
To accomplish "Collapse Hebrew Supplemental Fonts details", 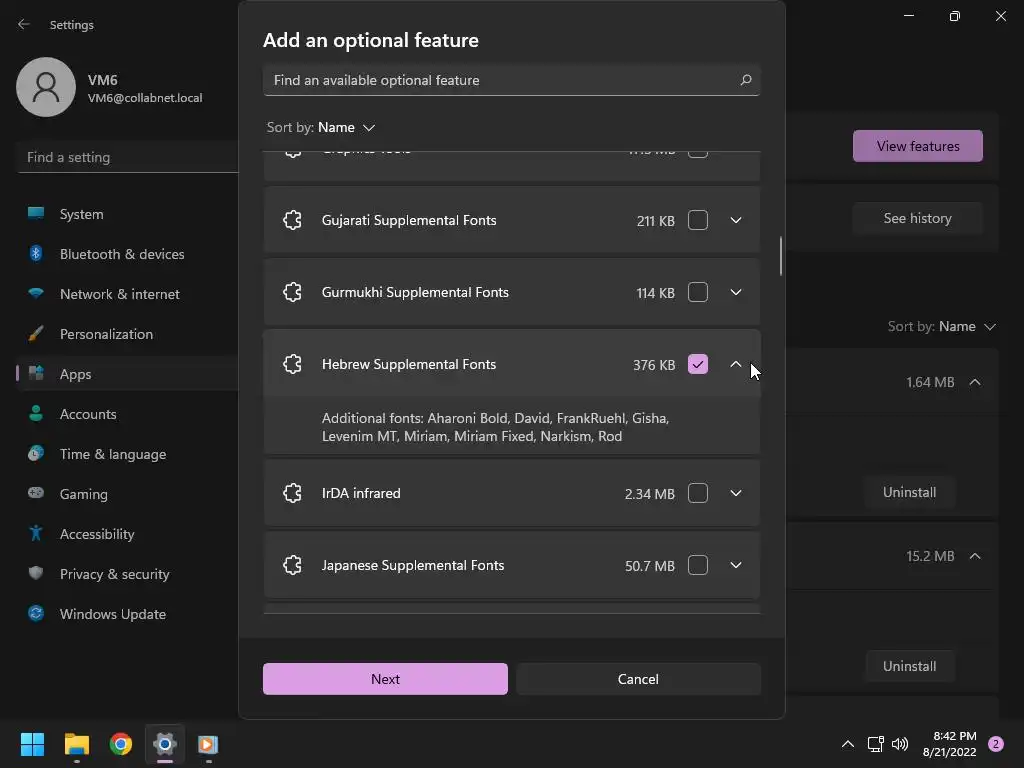I will click(736, 365).
